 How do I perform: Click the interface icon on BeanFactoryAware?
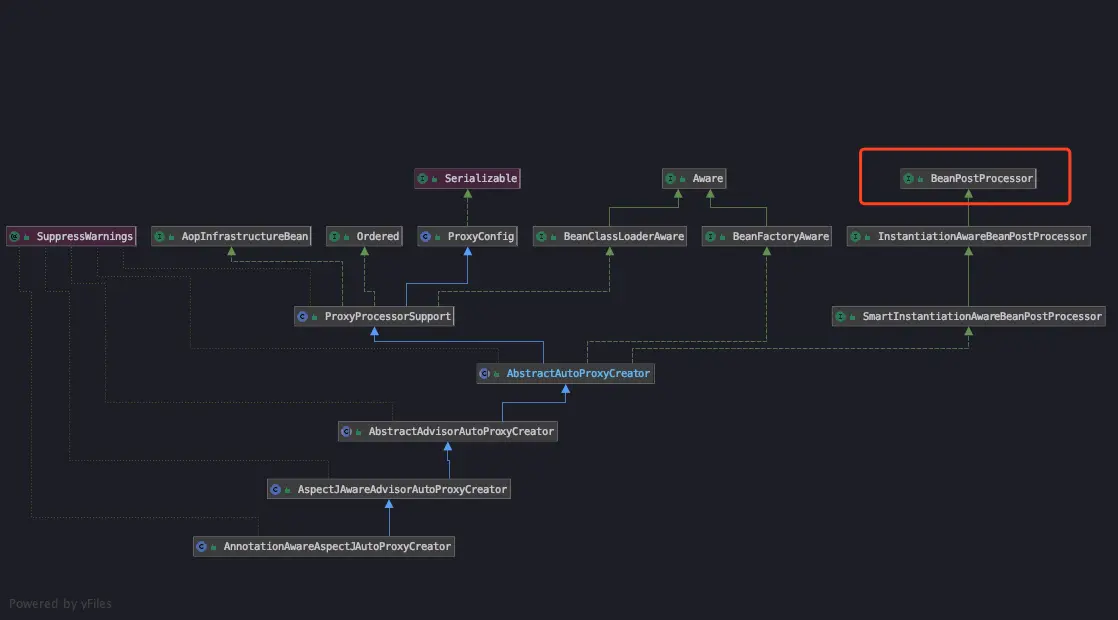[x=712, y=236]
